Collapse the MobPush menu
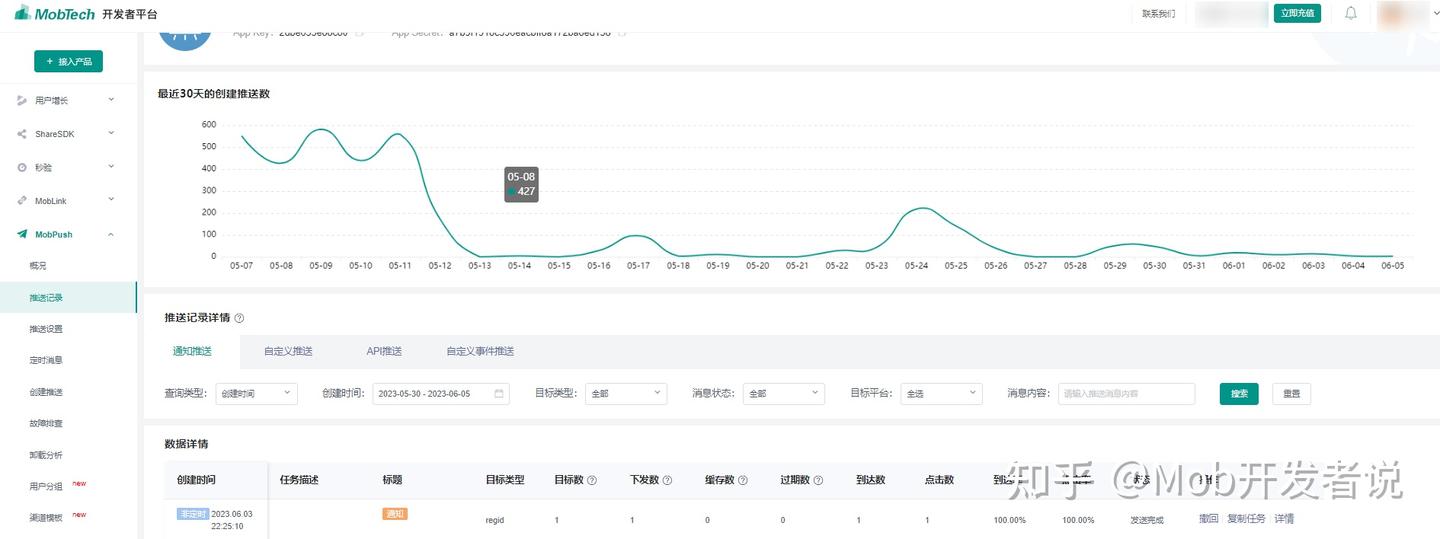1440x539 pixels. [111, 234]
